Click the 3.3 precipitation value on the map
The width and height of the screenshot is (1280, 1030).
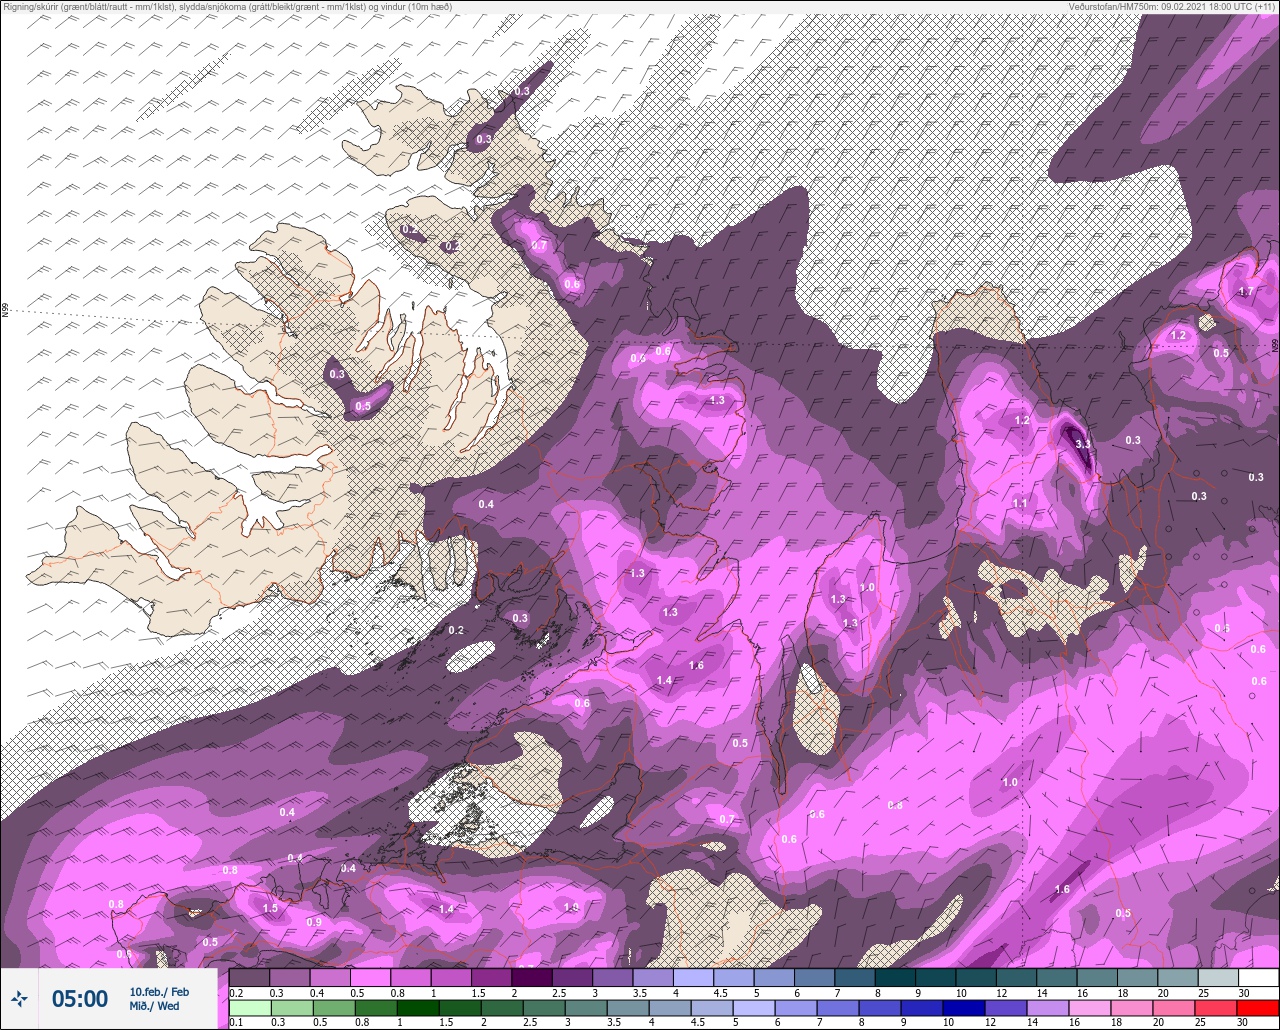1082,443
